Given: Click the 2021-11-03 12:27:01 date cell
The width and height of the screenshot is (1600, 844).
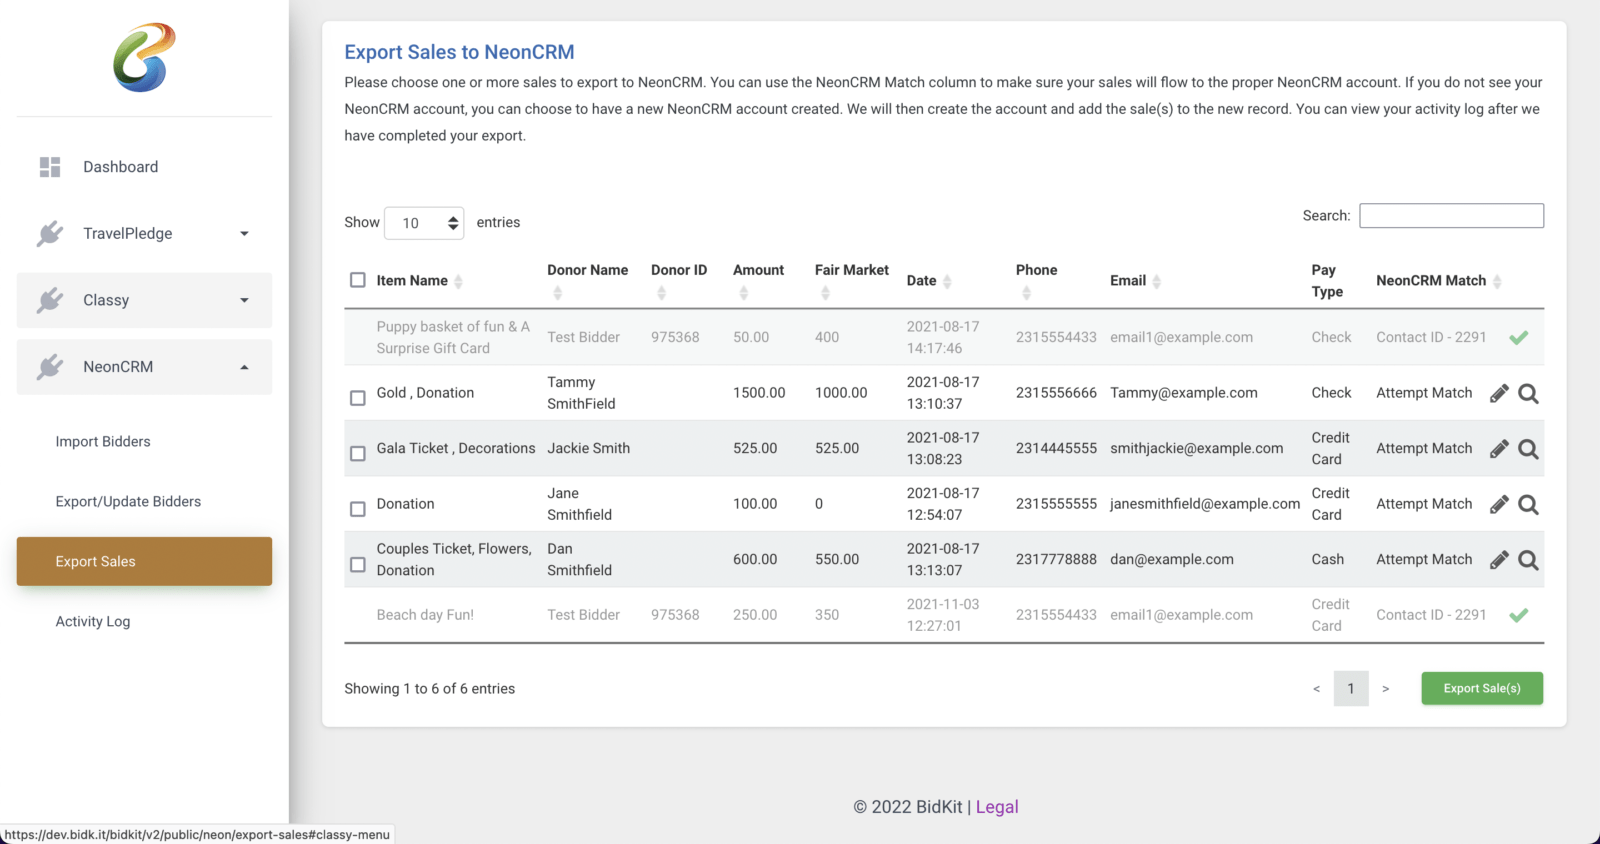Looking at the screenshot, I should click(943, 615).
